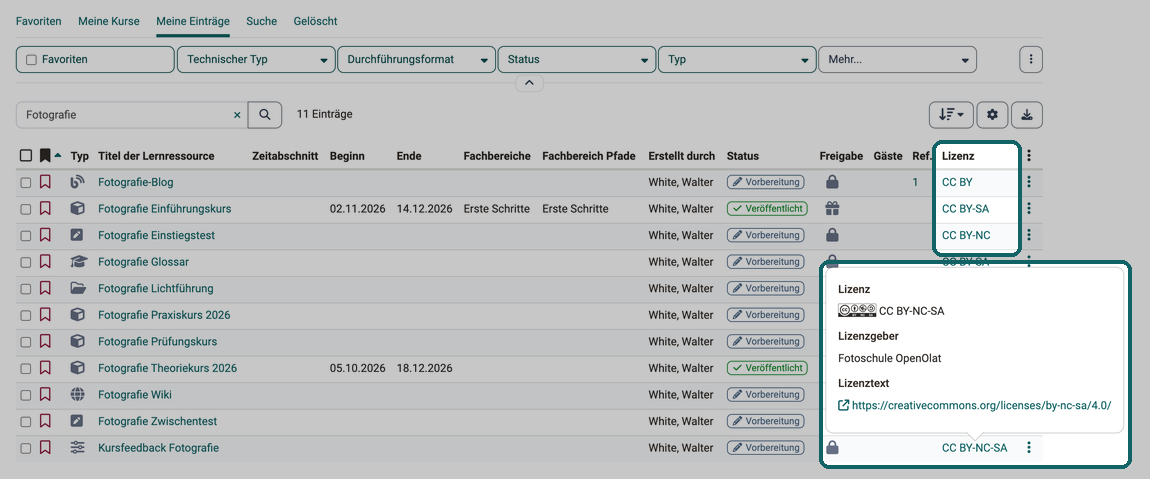Open the Gelöscht tab
The width and height of the screenshot is (1150, 479).
tap(315, 21)
